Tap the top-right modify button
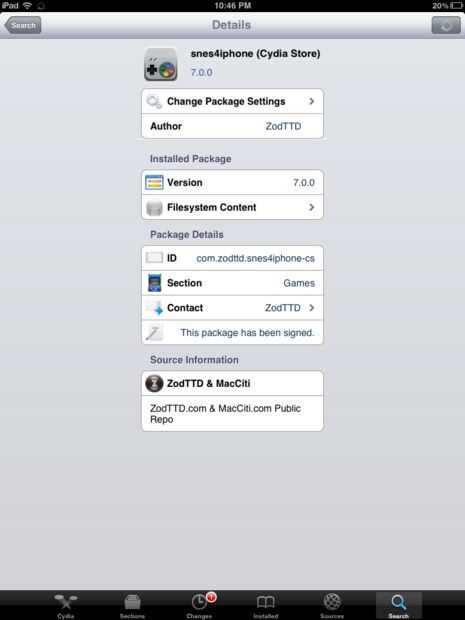The image size is (465, 620). coord(446,25)
